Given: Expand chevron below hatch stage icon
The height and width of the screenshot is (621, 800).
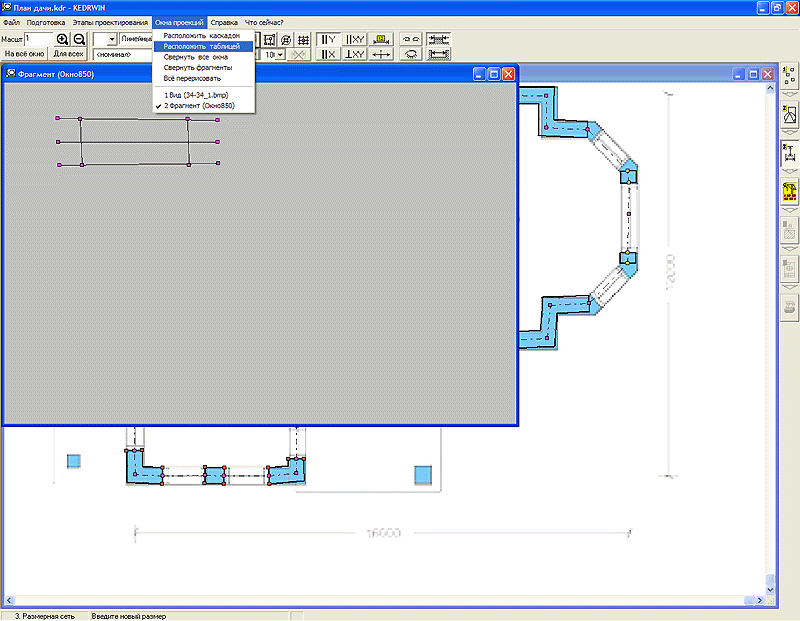Looking at the screenshot, I should pos(789,249).
